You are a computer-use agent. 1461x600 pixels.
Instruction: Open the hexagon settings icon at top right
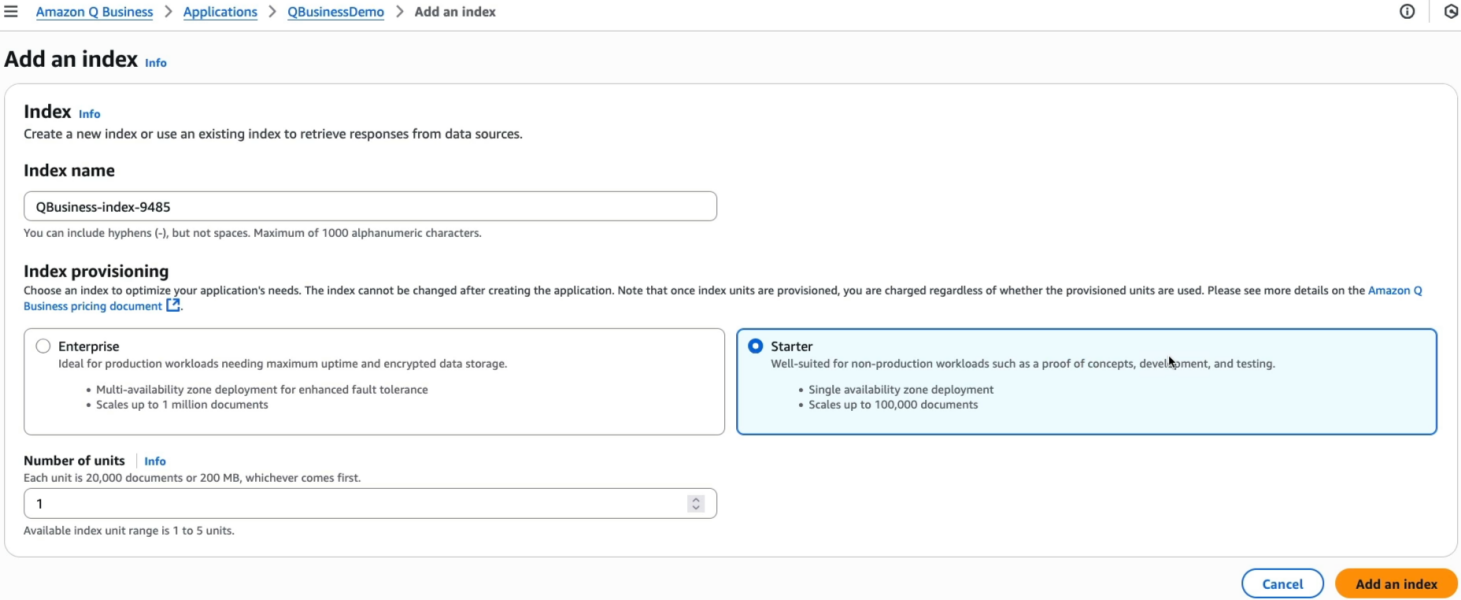click(x=1451, y=12)
